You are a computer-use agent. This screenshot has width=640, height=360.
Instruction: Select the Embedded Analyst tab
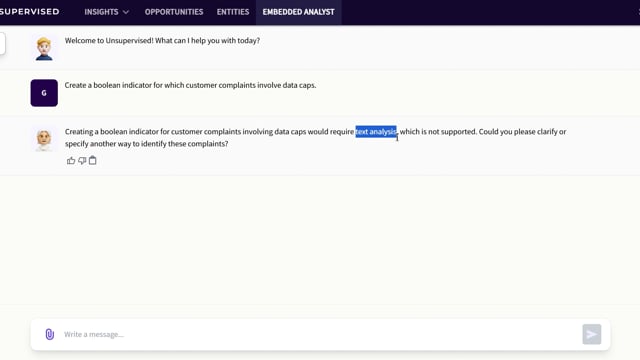pyautogui.click(x=298, y=12)
